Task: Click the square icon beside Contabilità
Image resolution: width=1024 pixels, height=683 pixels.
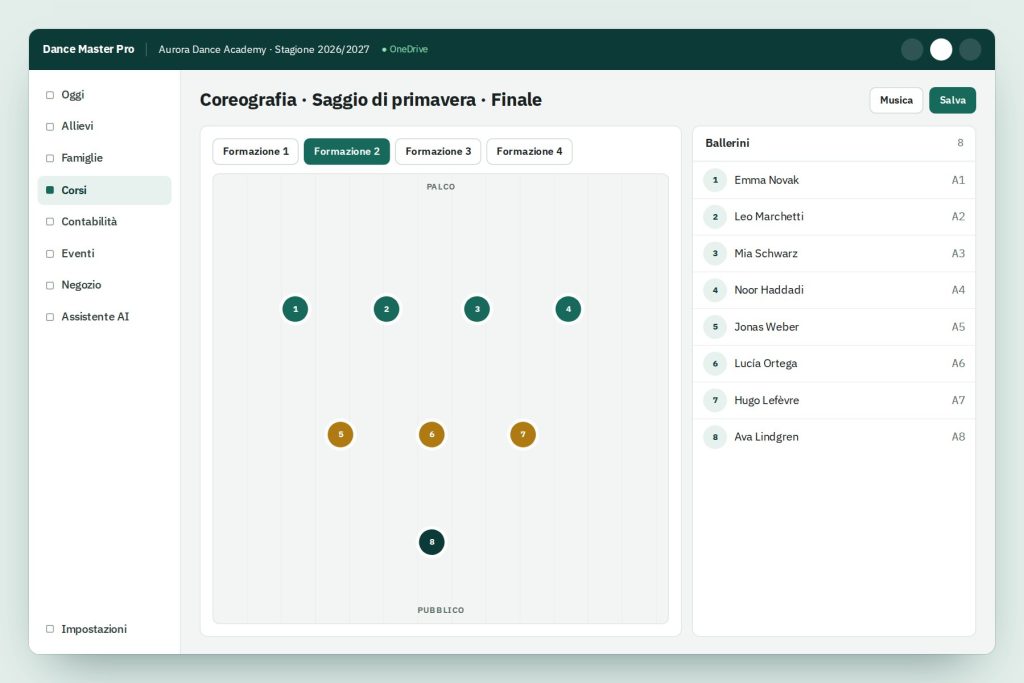Action: tap(50, 221)
